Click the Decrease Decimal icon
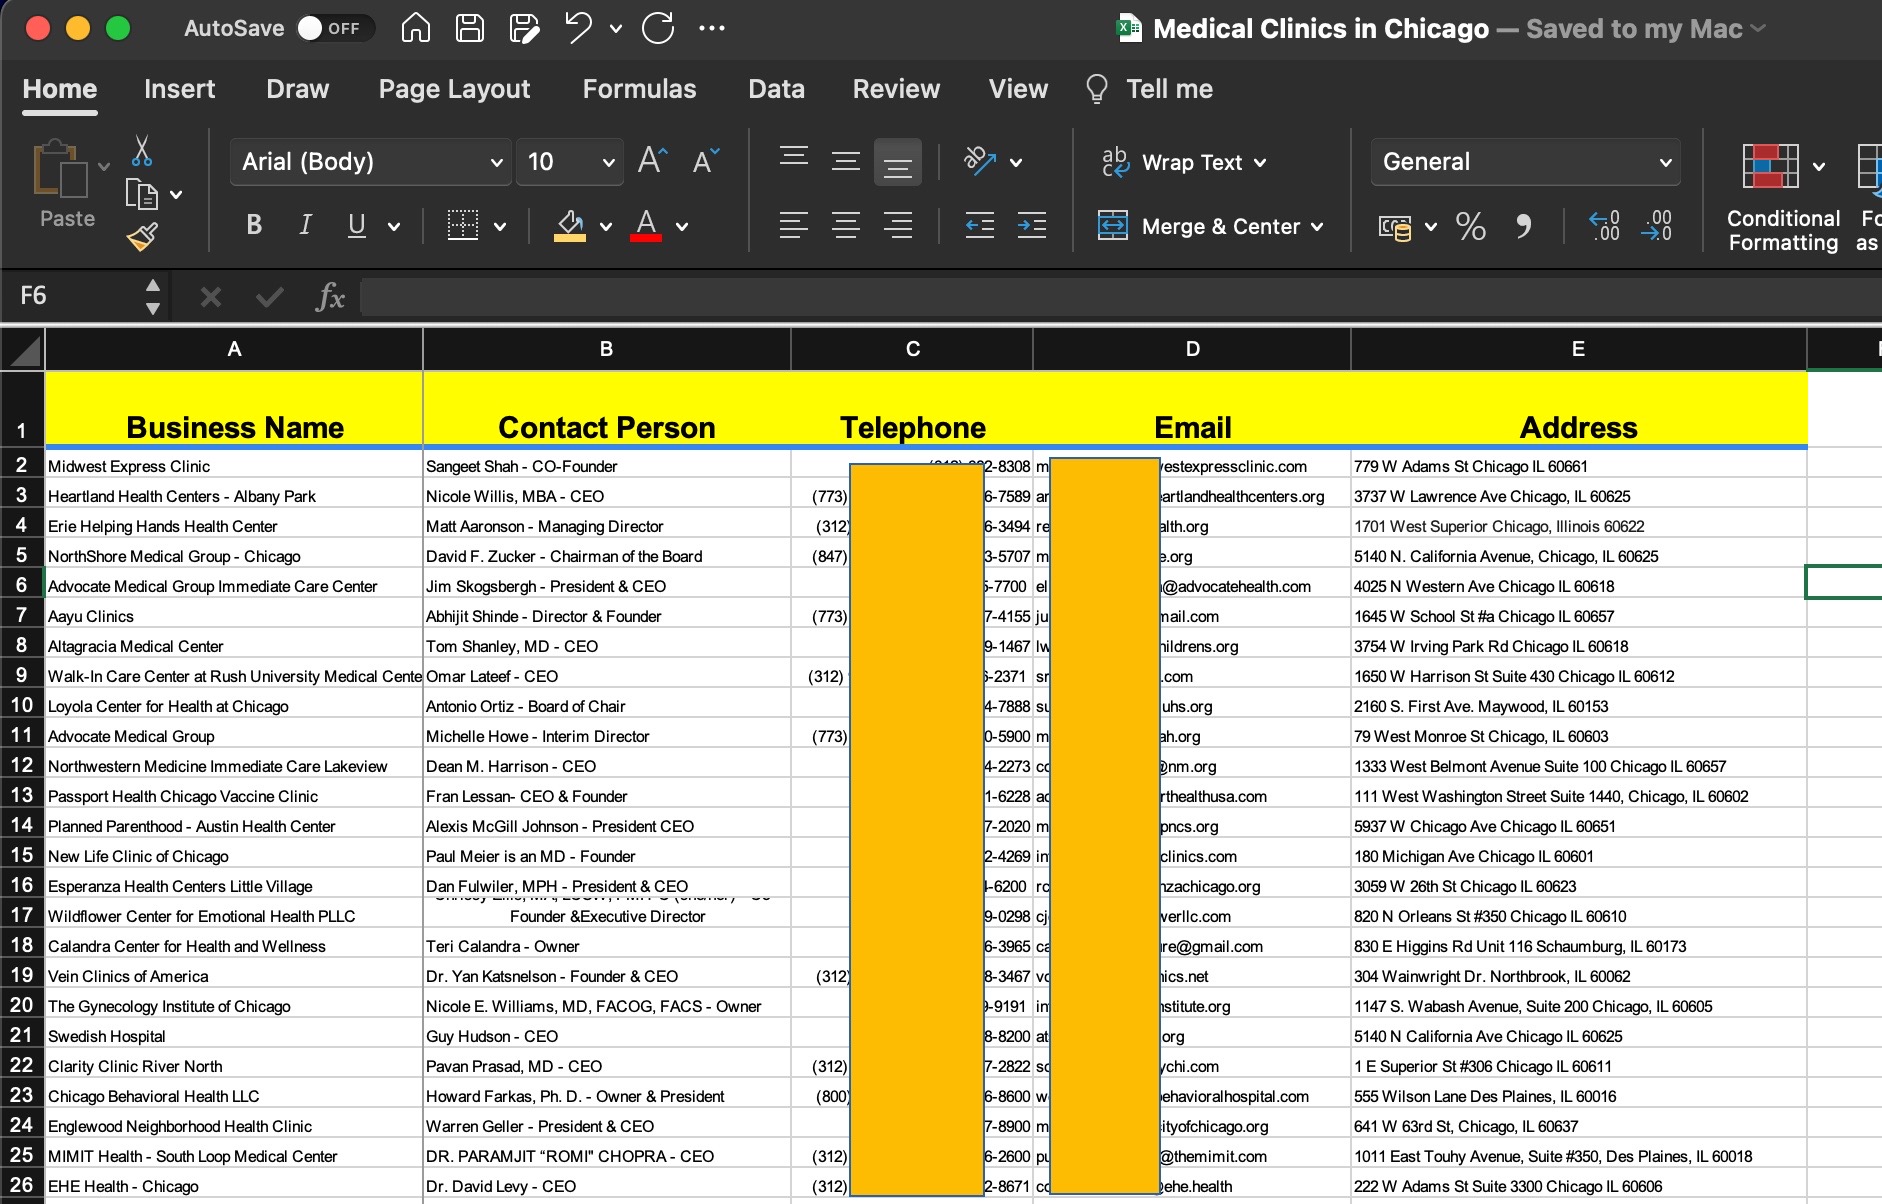 (1656, 226)
